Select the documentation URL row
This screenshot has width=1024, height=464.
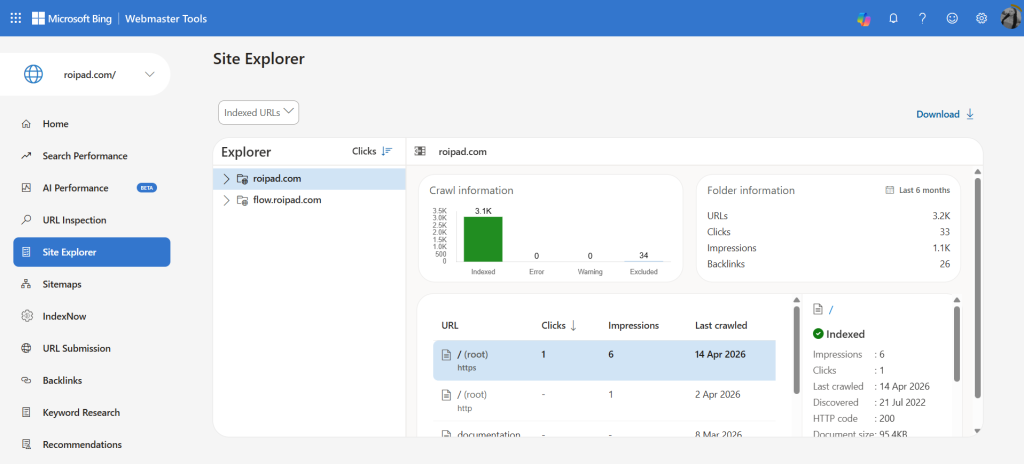coord(604,431)
